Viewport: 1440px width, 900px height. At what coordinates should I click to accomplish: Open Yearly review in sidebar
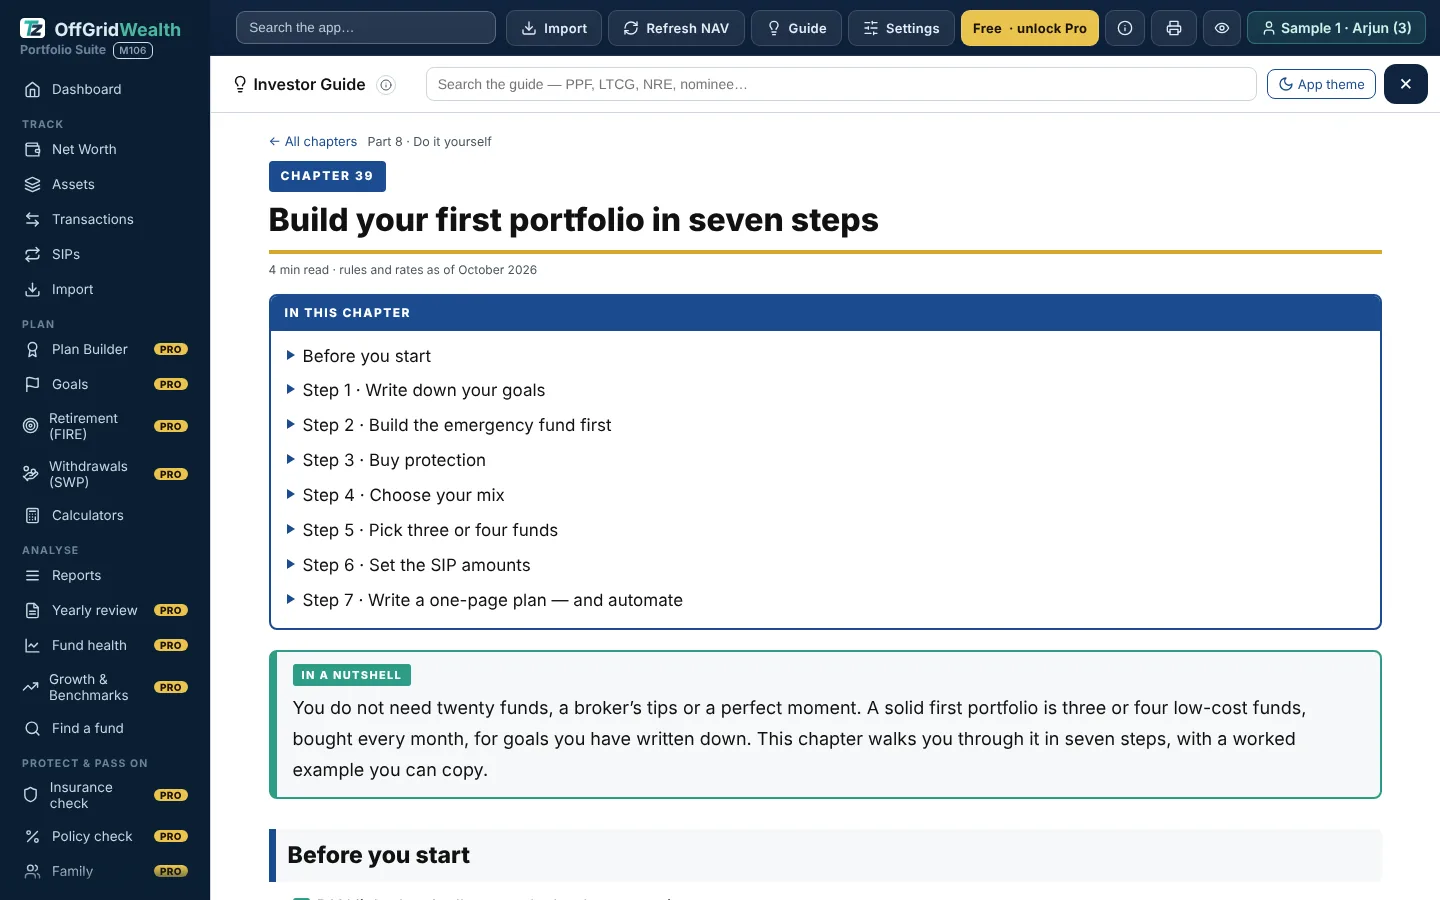(x=105, y=610)
